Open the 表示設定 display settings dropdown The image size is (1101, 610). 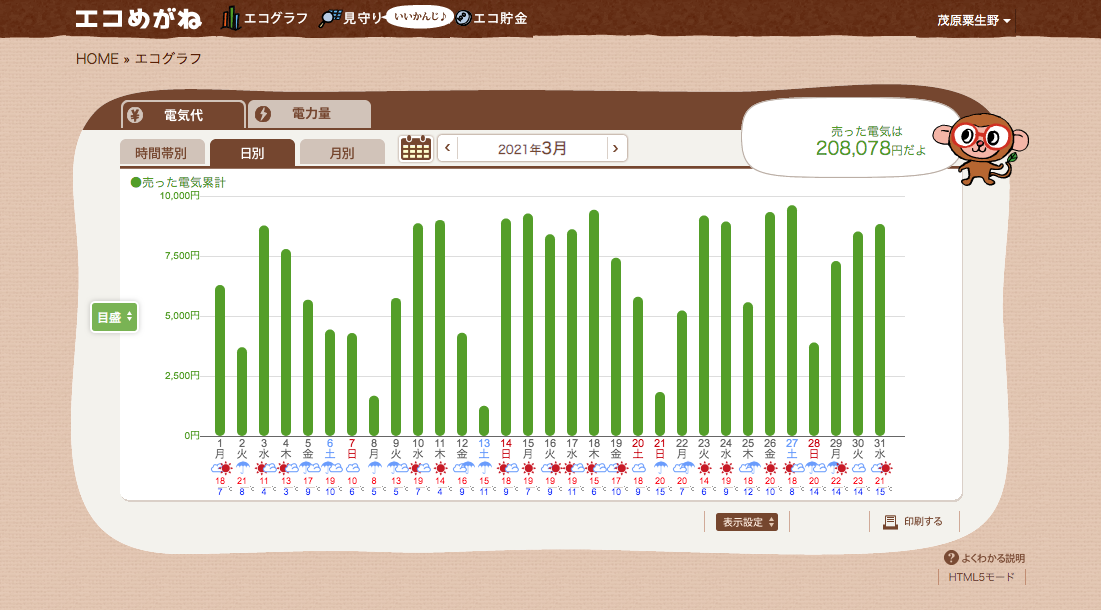tap(747, 522)
